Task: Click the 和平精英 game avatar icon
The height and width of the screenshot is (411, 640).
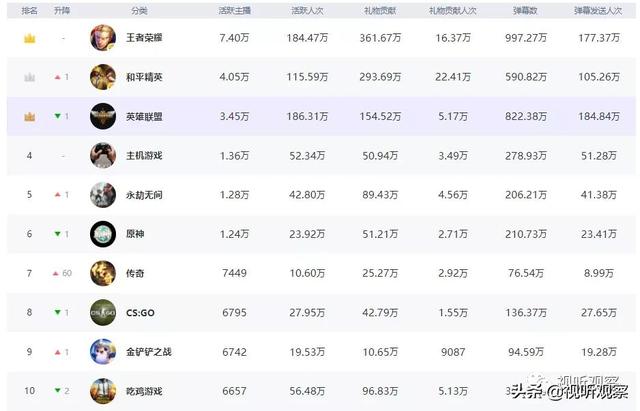Action: (102, 77)
